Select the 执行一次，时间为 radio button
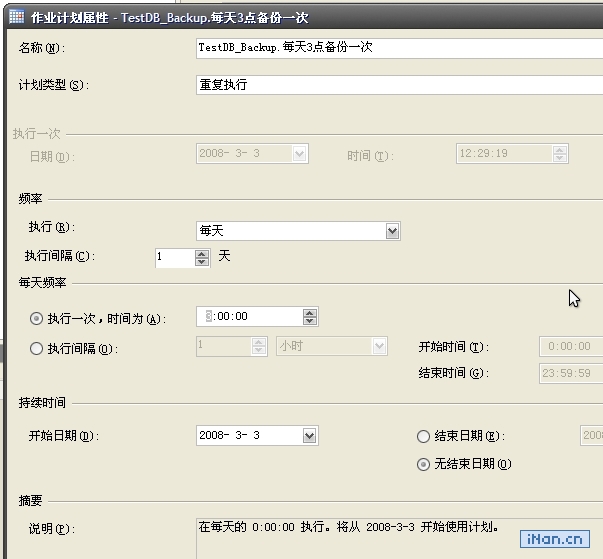603x559 pixels. coord(37,318)
